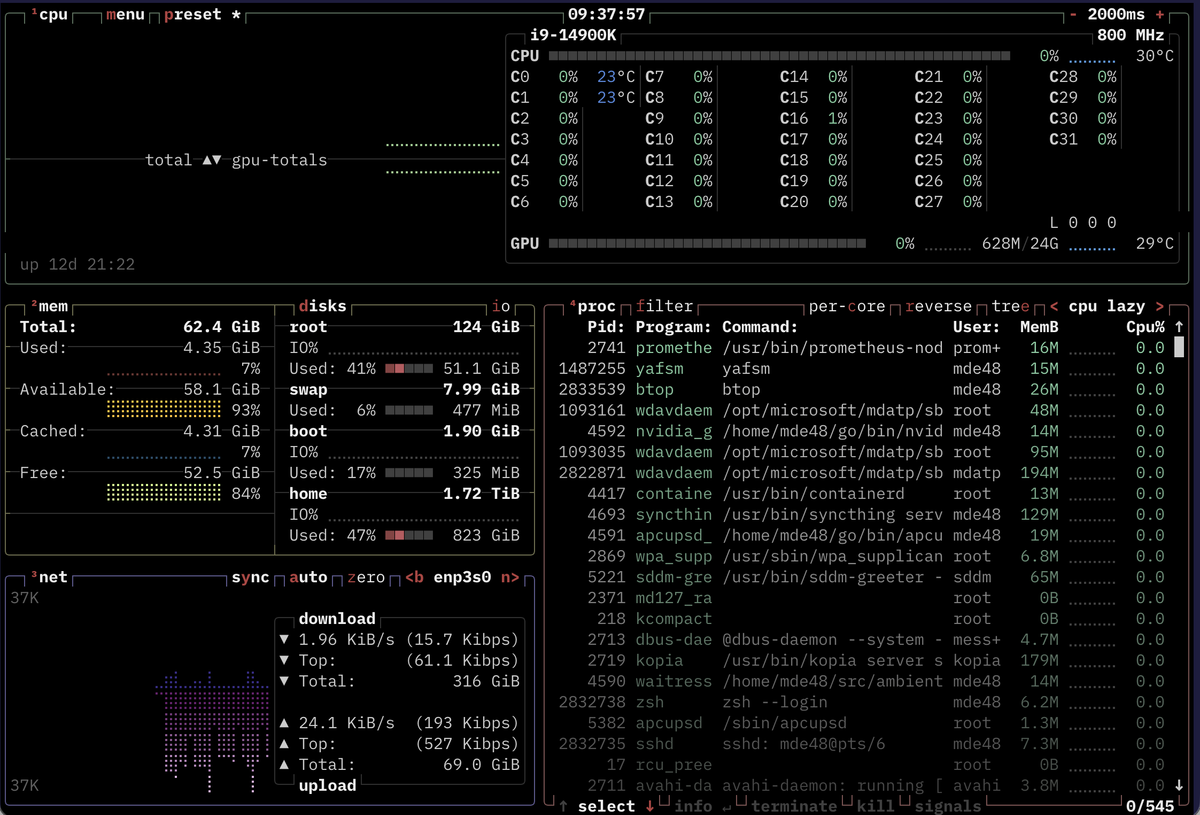
Task: Open the btop menu
Action: pos(125,15)
